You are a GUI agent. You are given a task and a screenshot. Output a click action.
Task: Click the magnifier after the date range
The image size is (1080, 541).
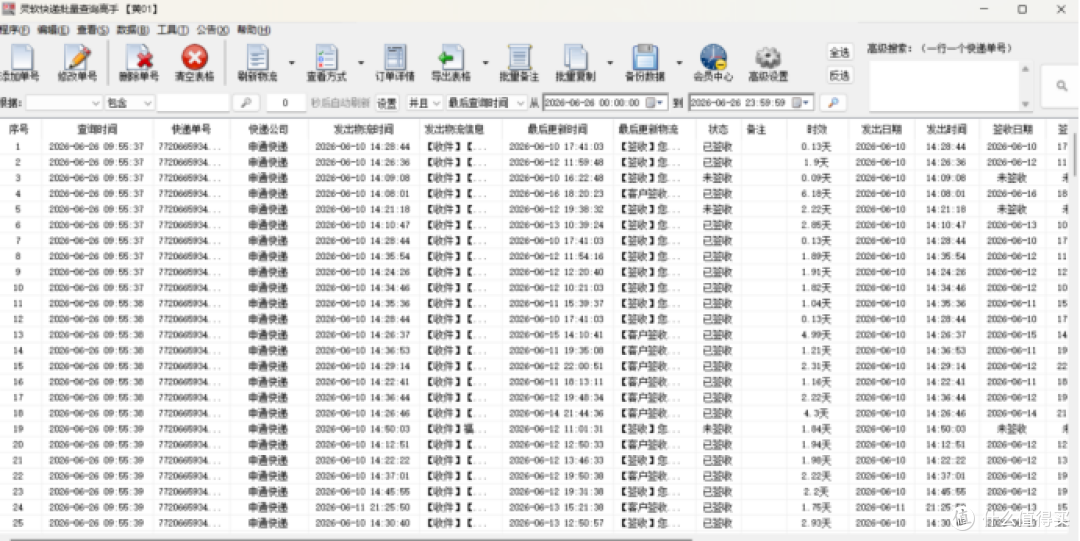833,103
